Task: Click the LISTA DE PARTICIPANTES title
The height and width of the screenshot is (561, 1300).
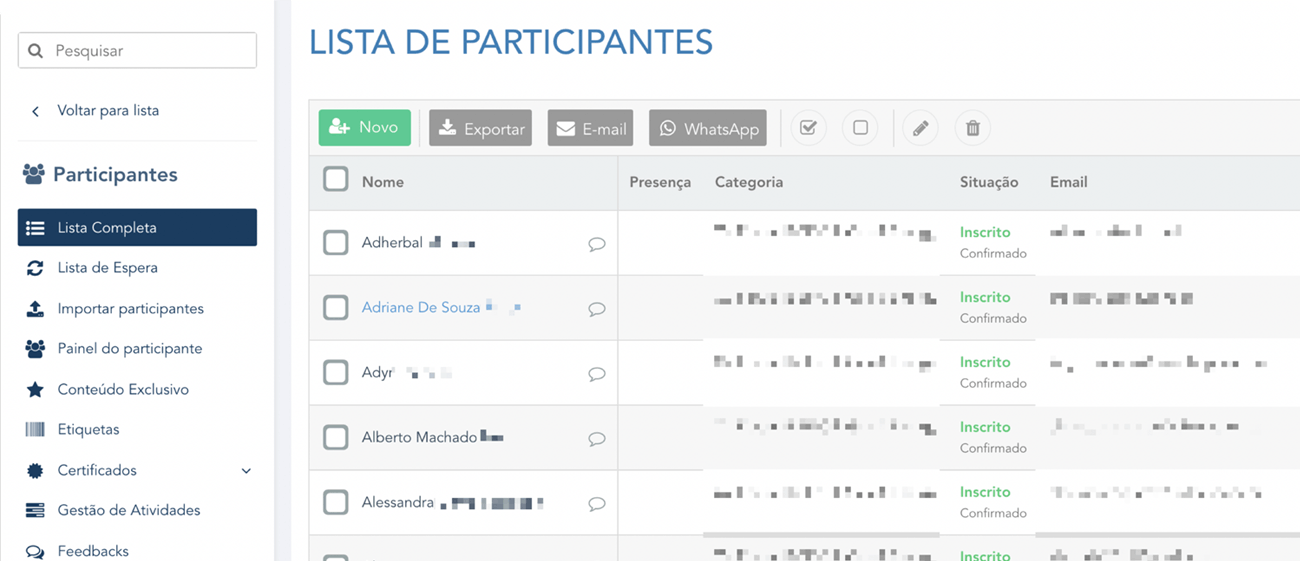Action: (x=511, y=42)
